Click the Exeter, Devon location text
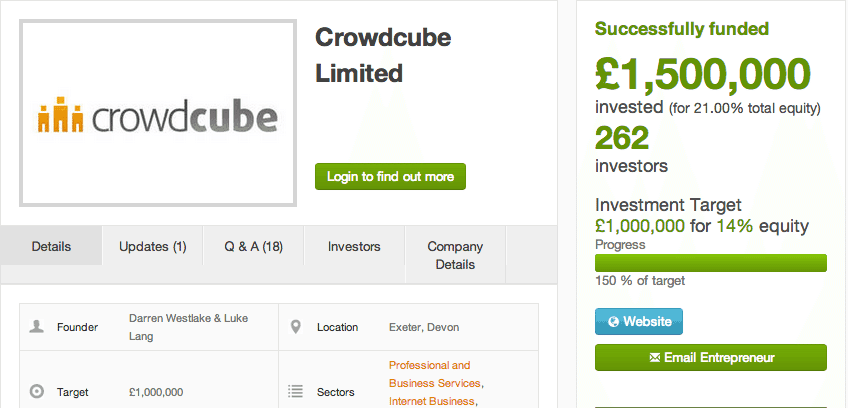 424,327
